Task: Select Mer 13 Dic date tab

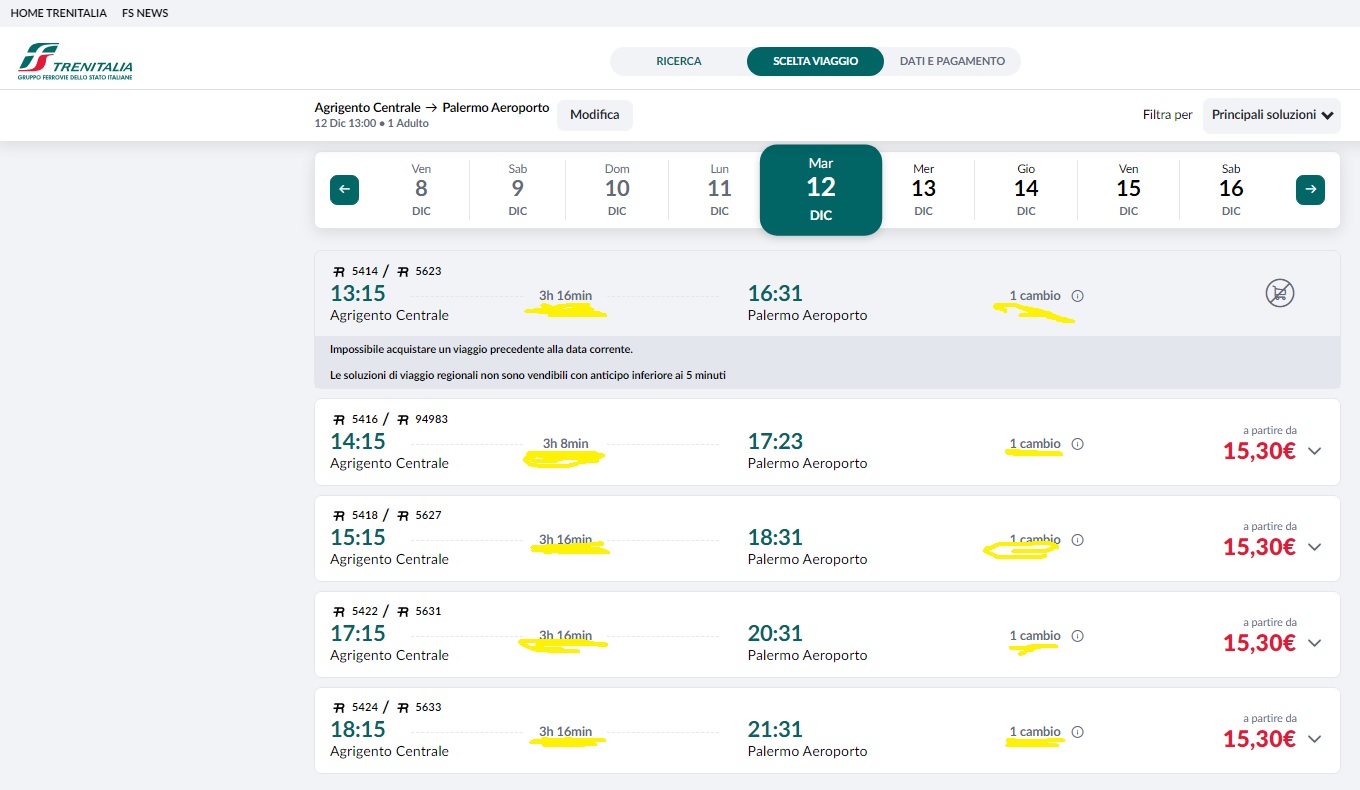Action: pos(924,189)
